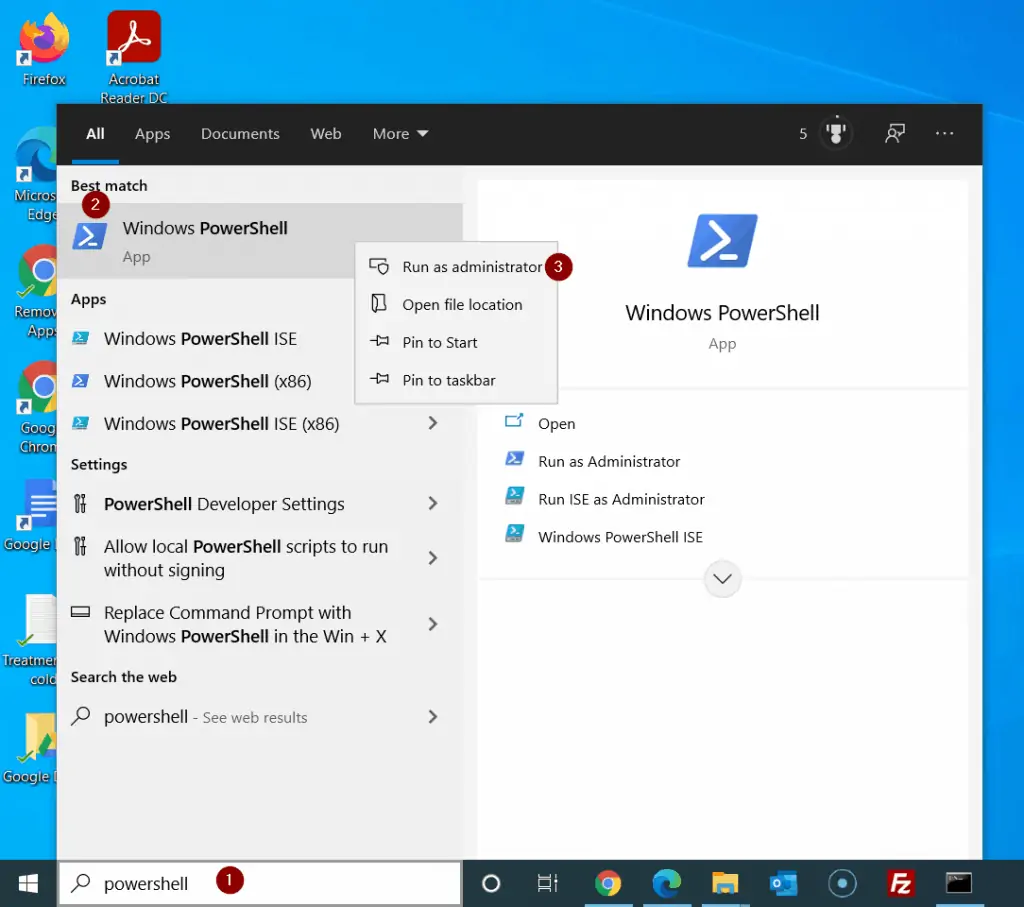The width and height of the screenshot is (1024, 907).
Task: Open the three-dot options in search header
Action: coord(944,133)
